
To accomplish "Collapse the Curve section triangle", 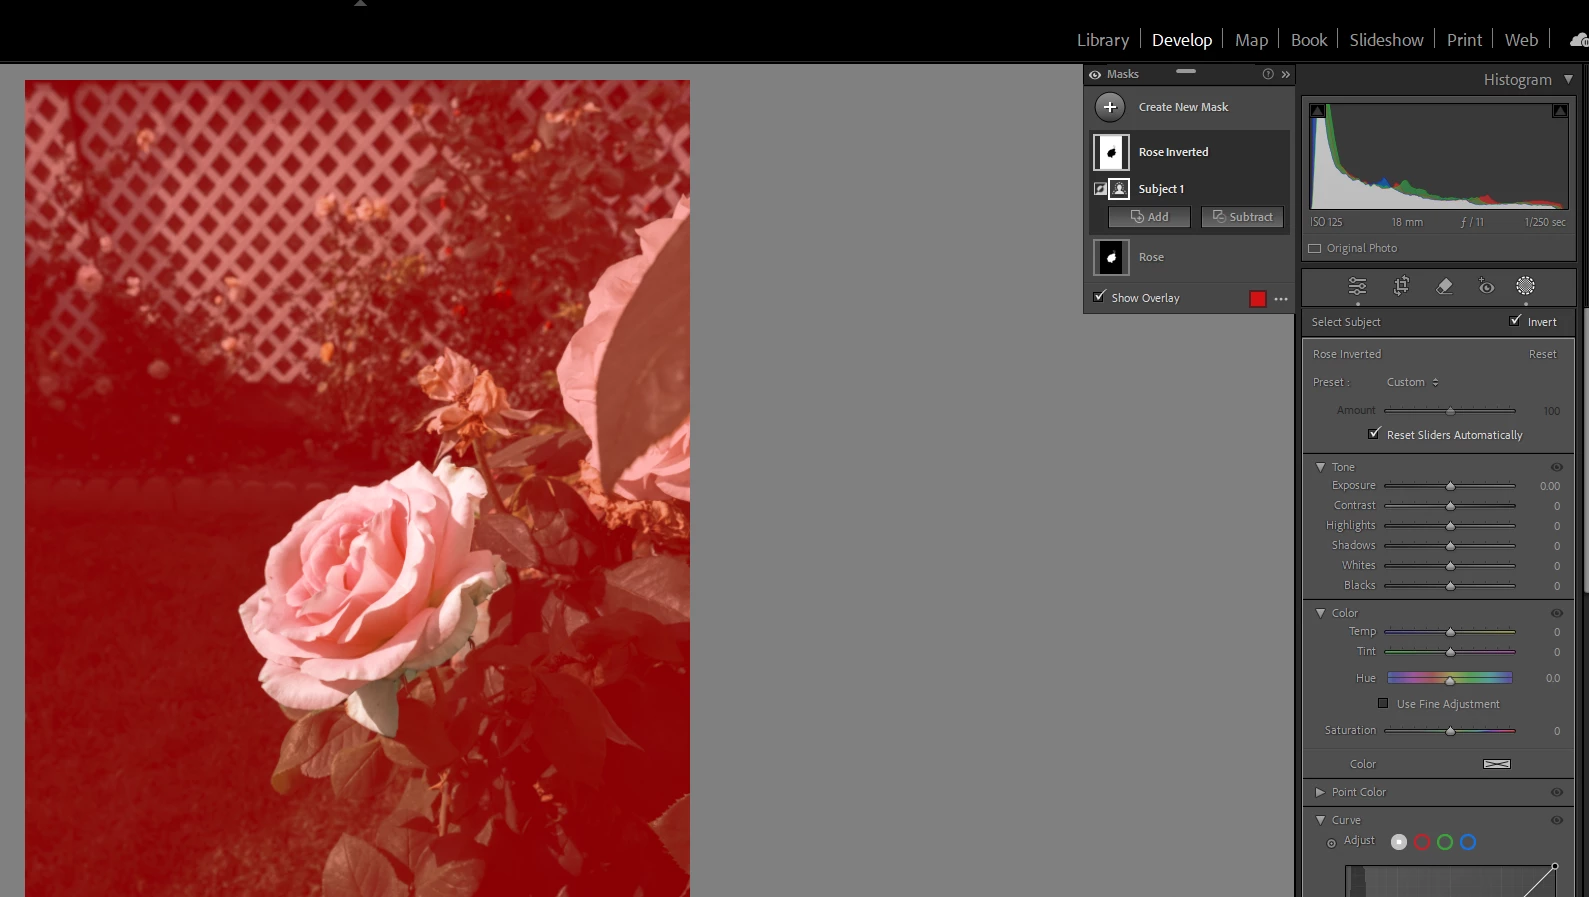I will click(x=1320, y=820).
